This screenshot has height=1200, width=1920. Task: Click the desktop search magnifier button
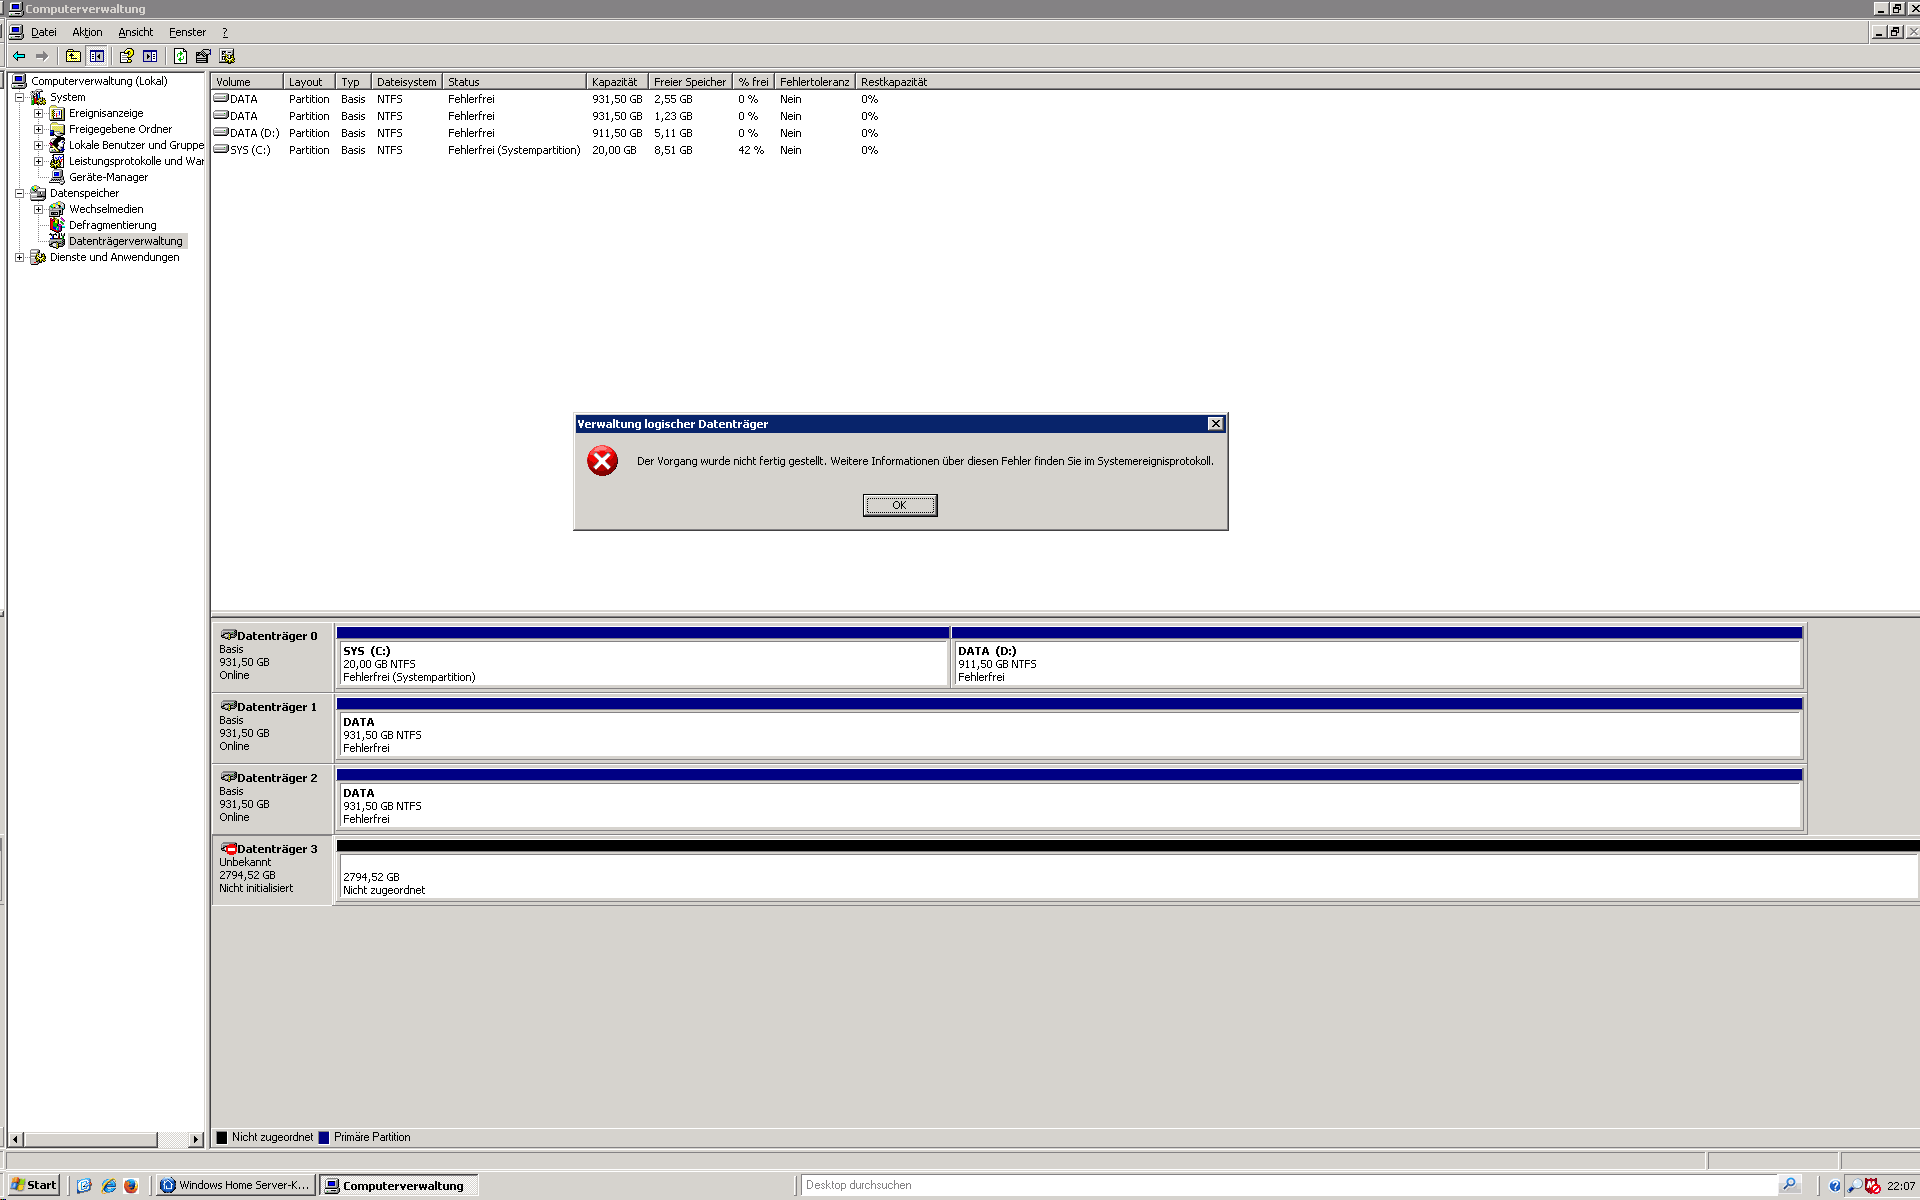(x=1789, y=1185)
